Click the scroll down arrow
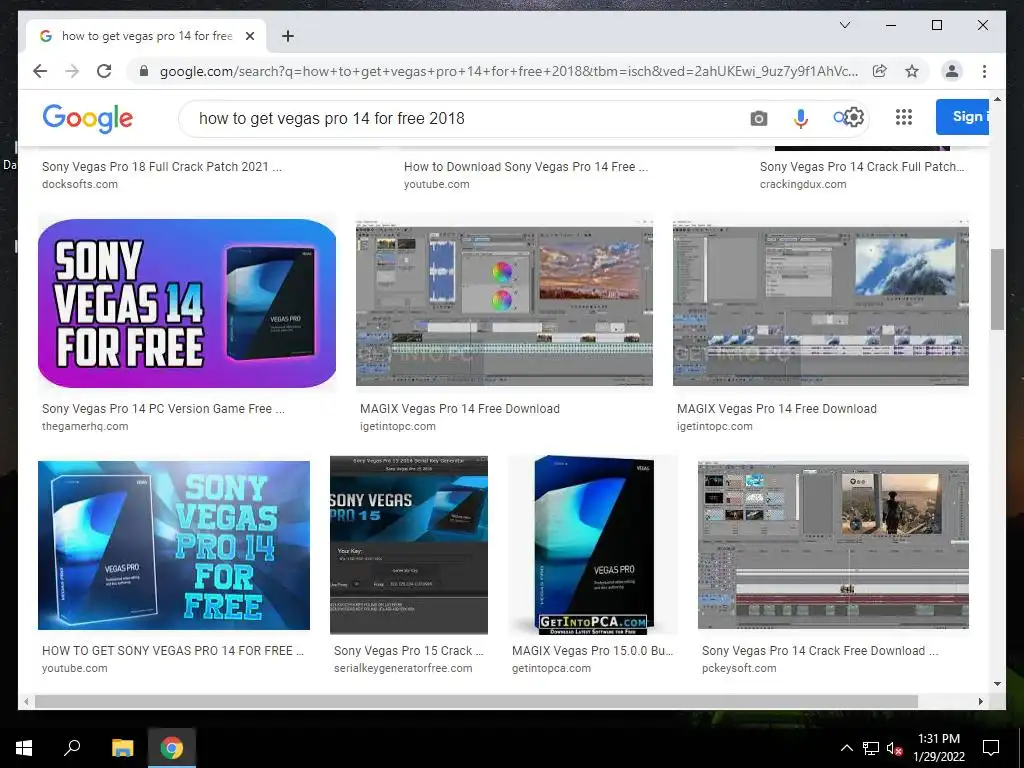1024x768 pixels. [997, 684]
